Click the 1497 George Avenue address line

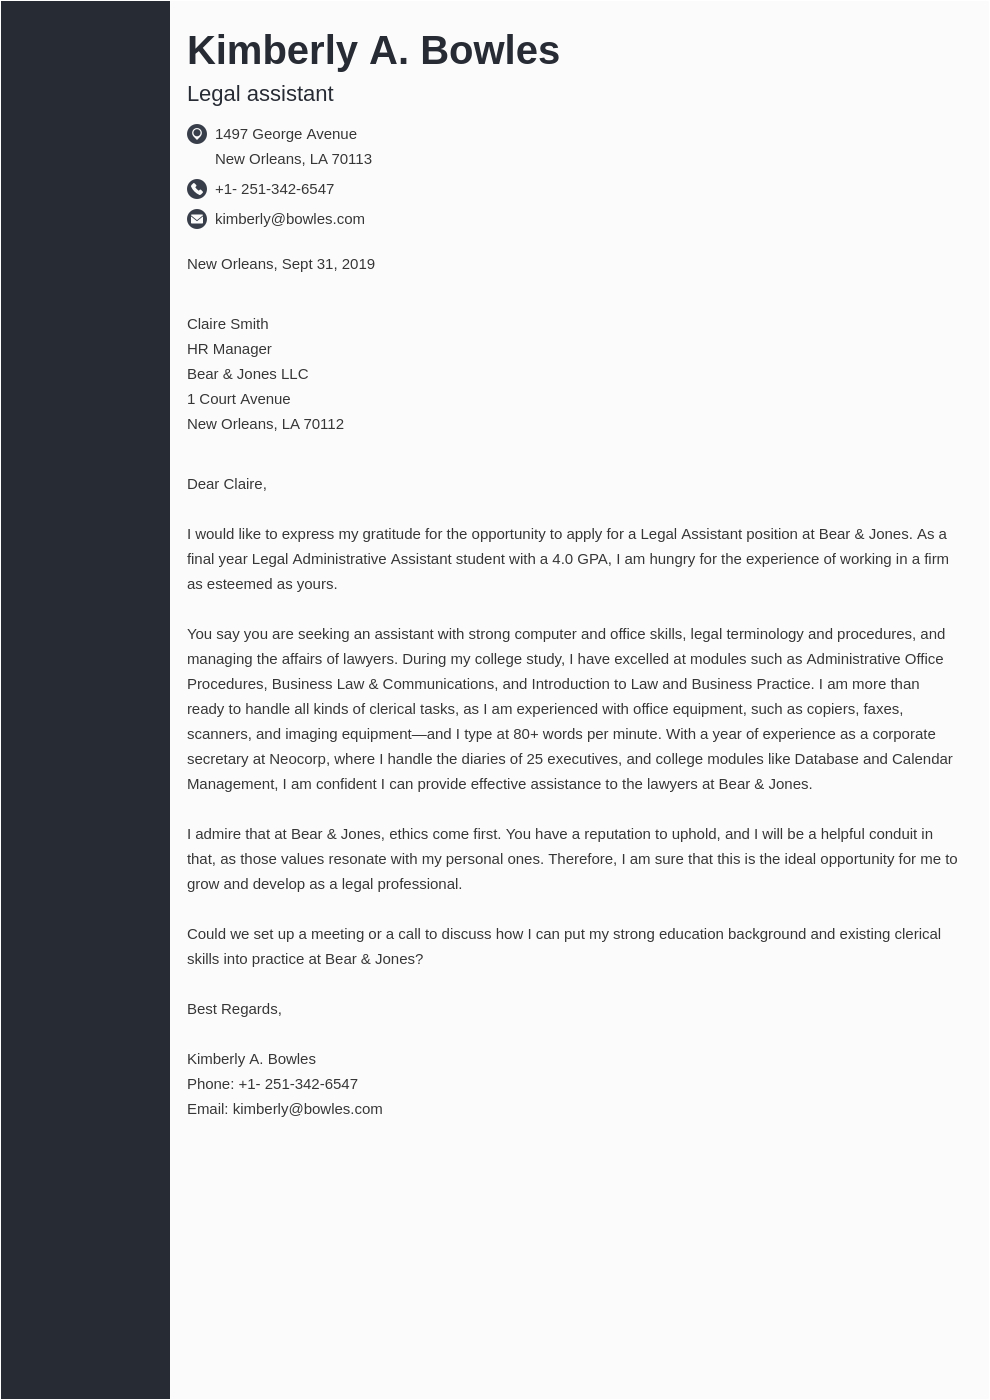point(285,134)
